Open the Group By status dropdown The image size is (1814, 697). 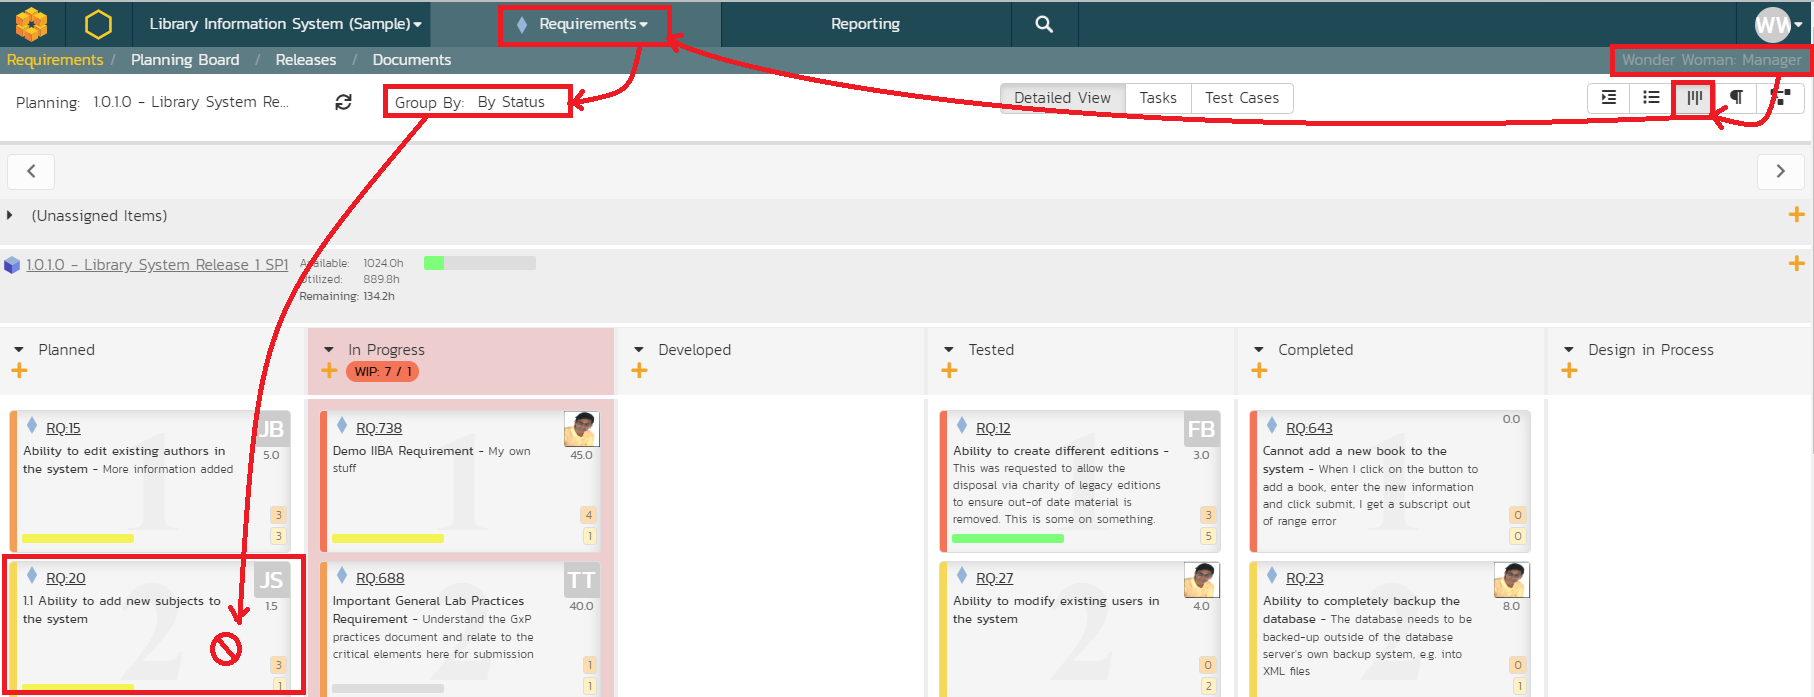[477, 102]
